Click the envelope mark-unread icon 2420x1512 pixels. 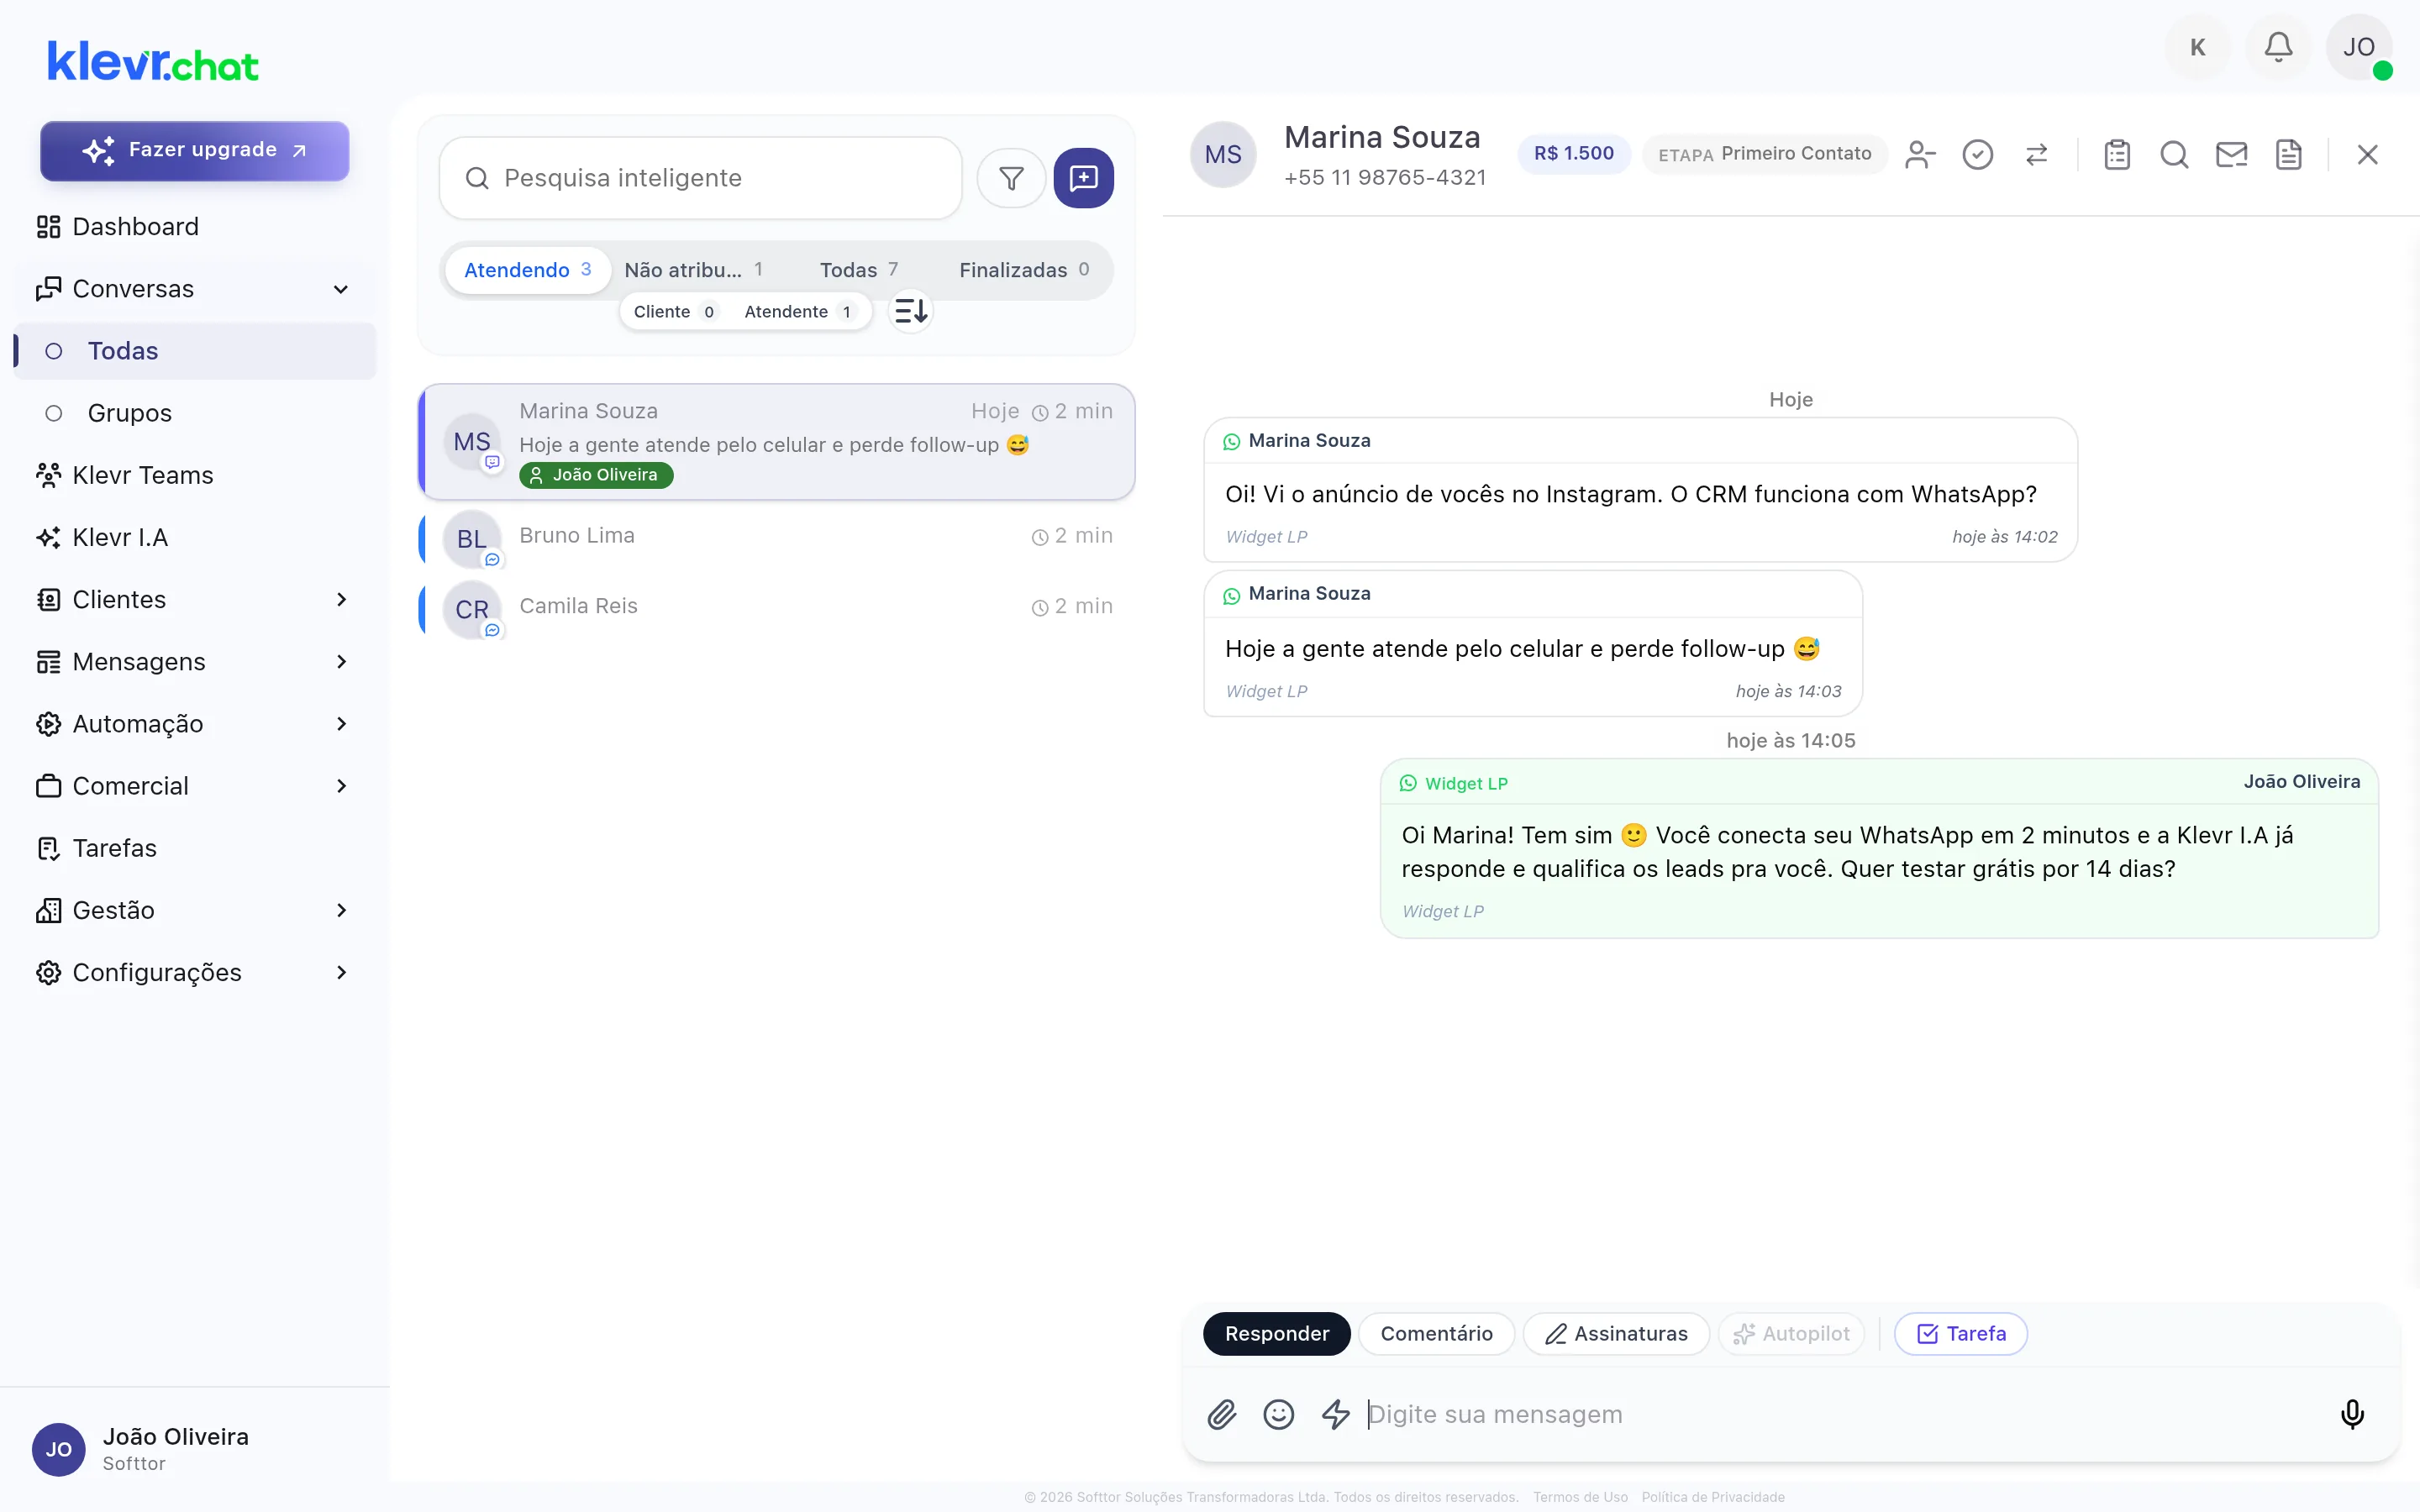[2231, 155]
